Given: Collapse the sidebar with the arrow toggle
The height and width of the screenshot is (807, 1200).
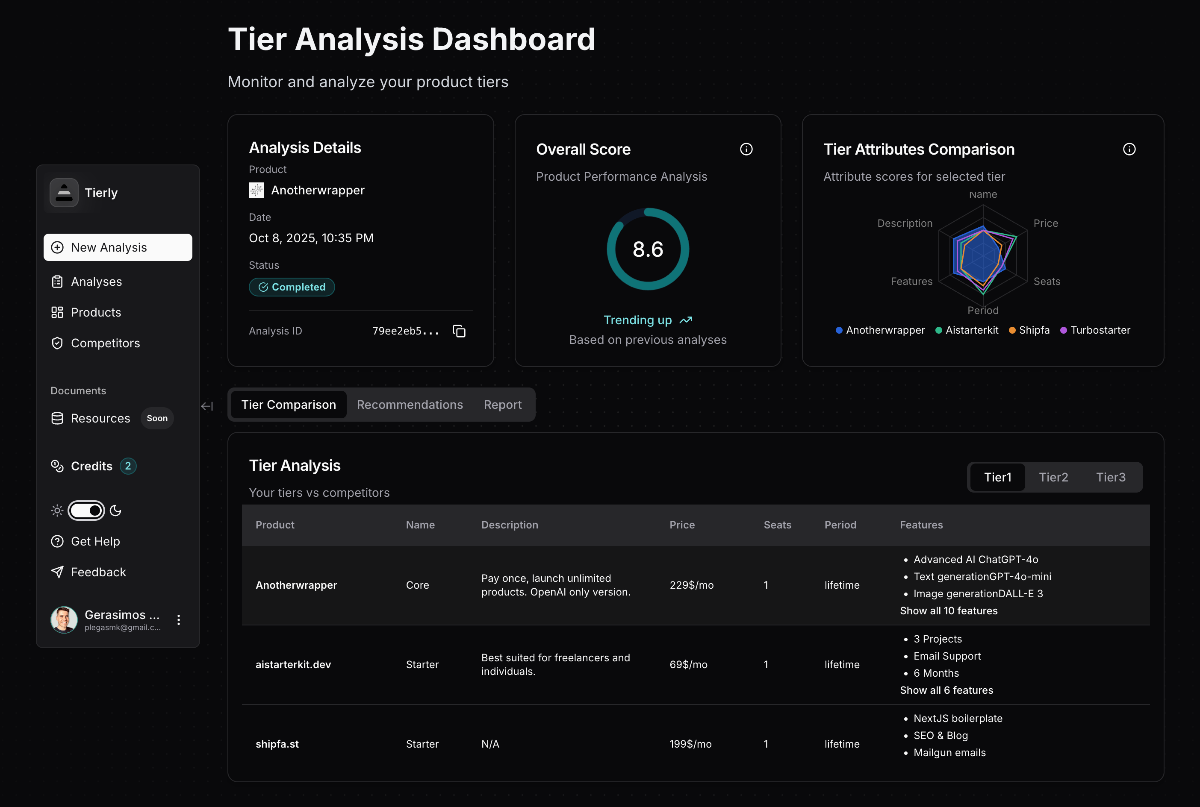Looking at the screenshot, I should pyautogui.click(x=207, y=406).
